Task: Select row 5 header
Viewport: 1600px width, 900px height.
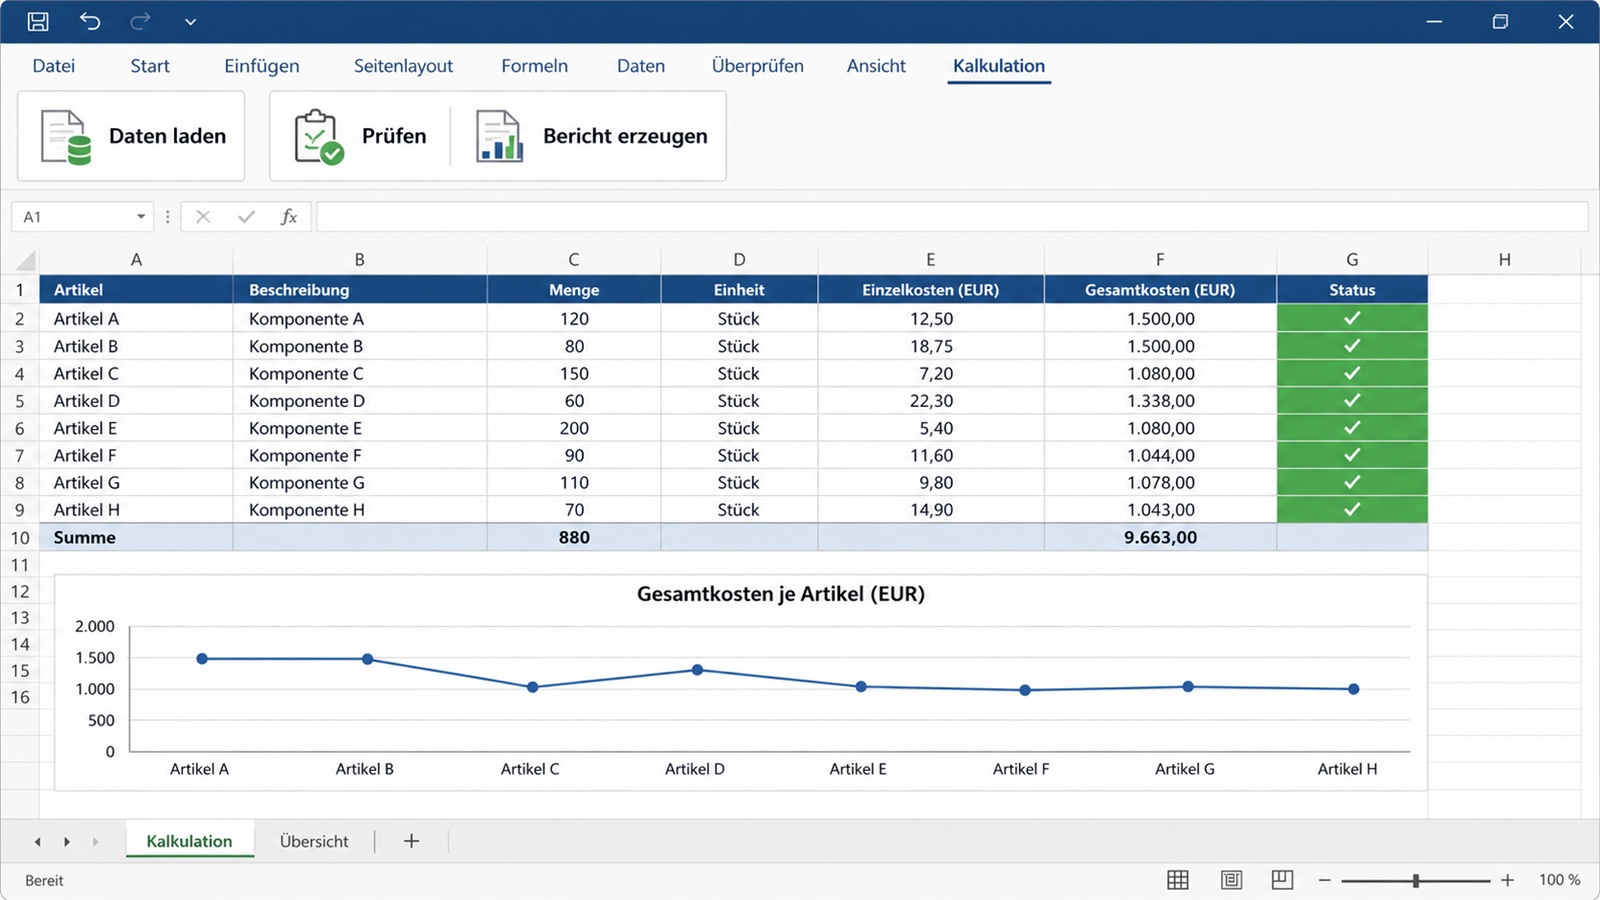Action: click(x=19, y=401)
